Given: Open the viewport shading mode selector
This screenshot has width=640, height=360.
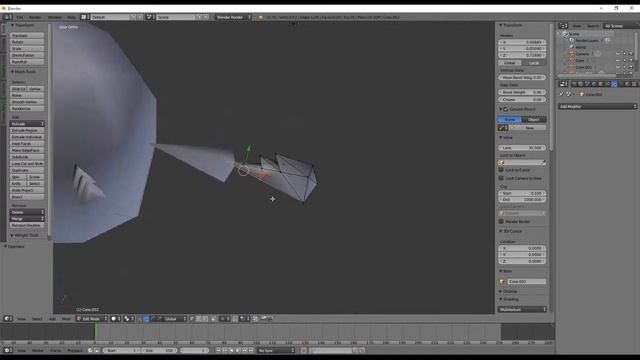Looking at the screenshot, I should pyautogui.click(x=116, y=318).
